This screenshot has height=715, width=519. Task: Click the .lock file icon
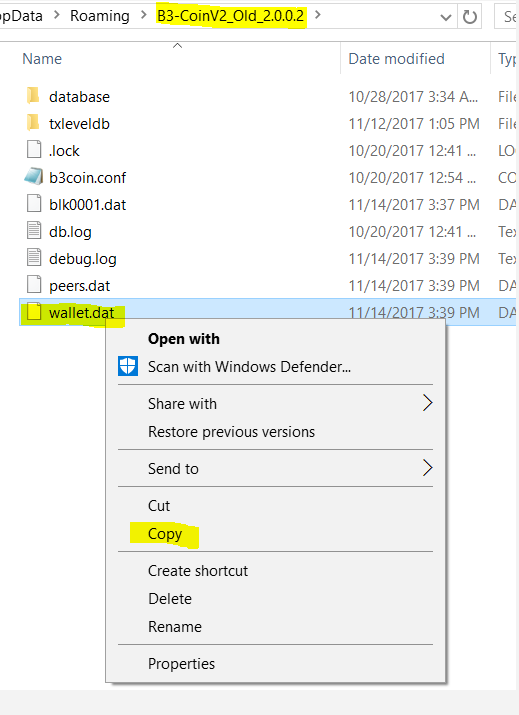click(34, 150)
